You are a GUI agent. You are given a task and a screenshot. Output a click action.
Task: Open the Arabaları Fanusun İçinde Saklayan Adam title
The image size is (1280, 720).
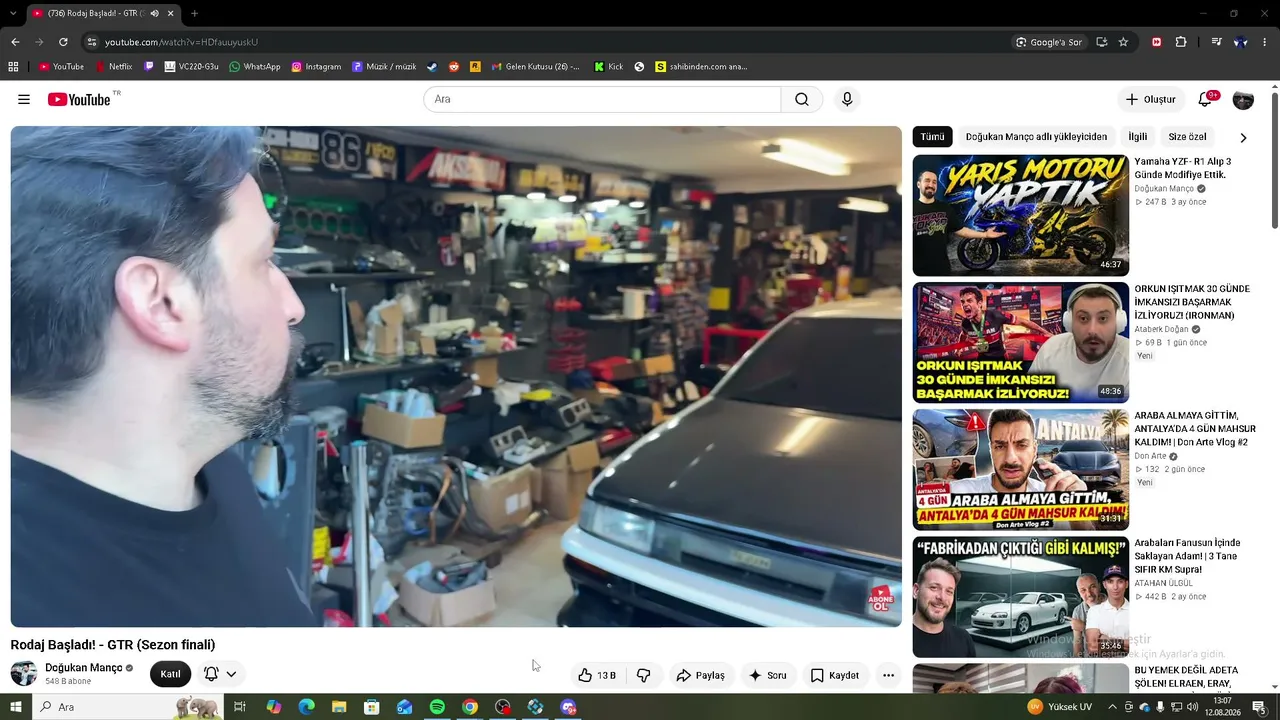(1187, 556)
